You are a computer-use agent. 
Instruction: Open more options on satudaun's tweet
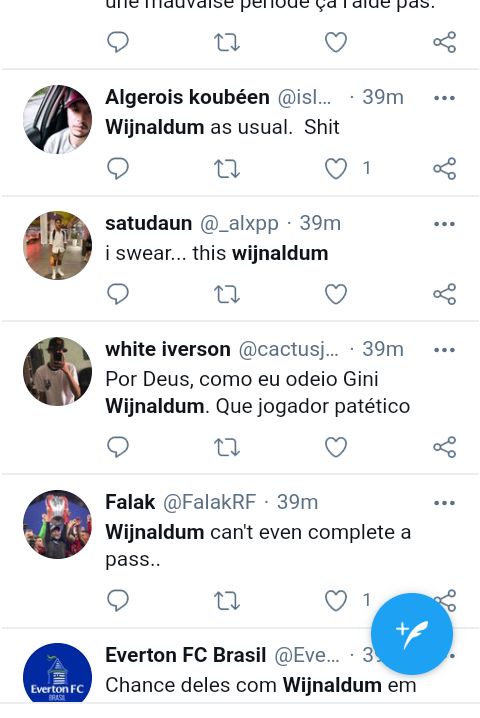444,224
